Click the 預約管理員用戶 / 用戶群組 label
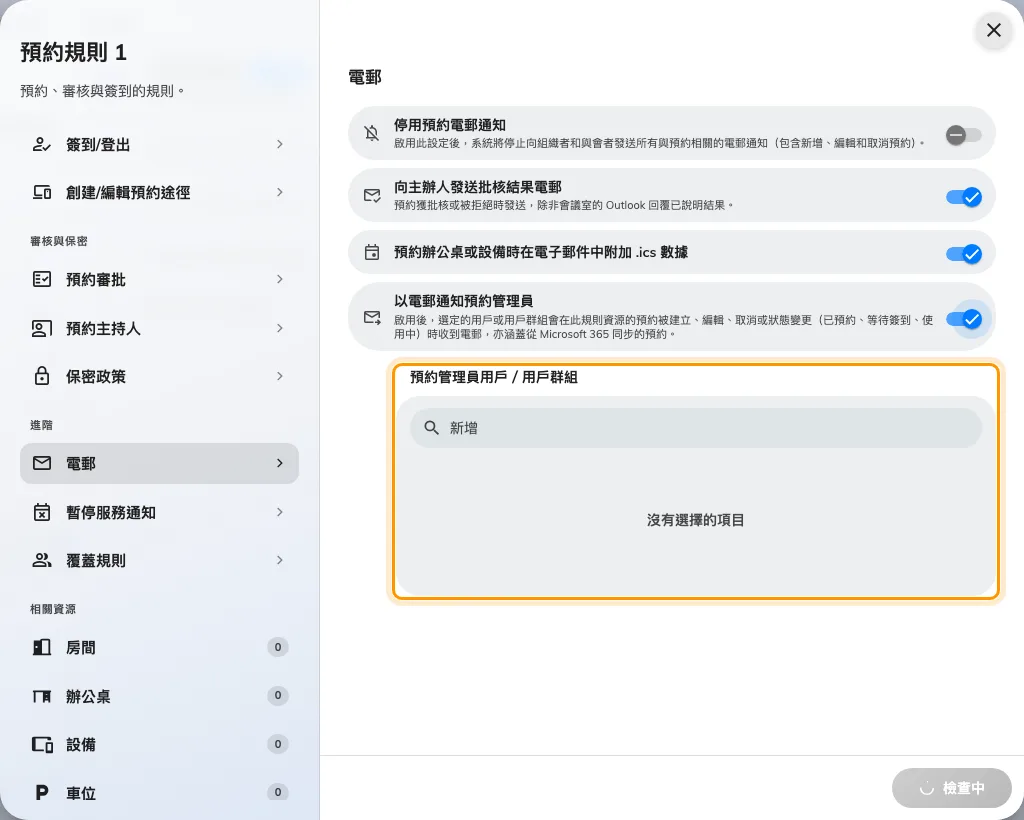Viewport: 1024px width, 820px height. [494, 377]
